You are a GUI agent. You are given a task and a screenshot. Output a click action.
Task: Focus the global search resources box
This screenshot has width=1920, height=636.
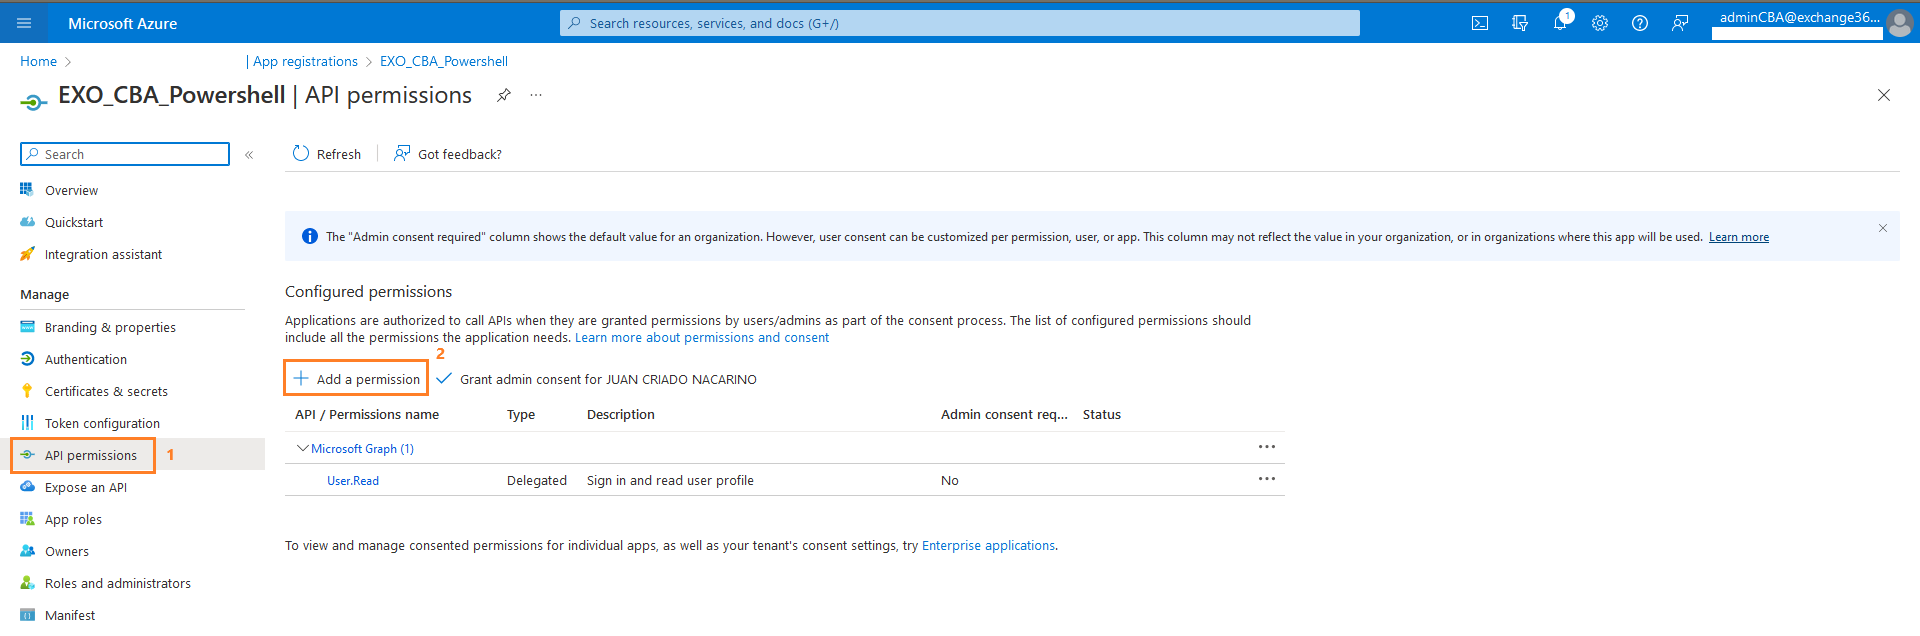[x=960, y=23]
